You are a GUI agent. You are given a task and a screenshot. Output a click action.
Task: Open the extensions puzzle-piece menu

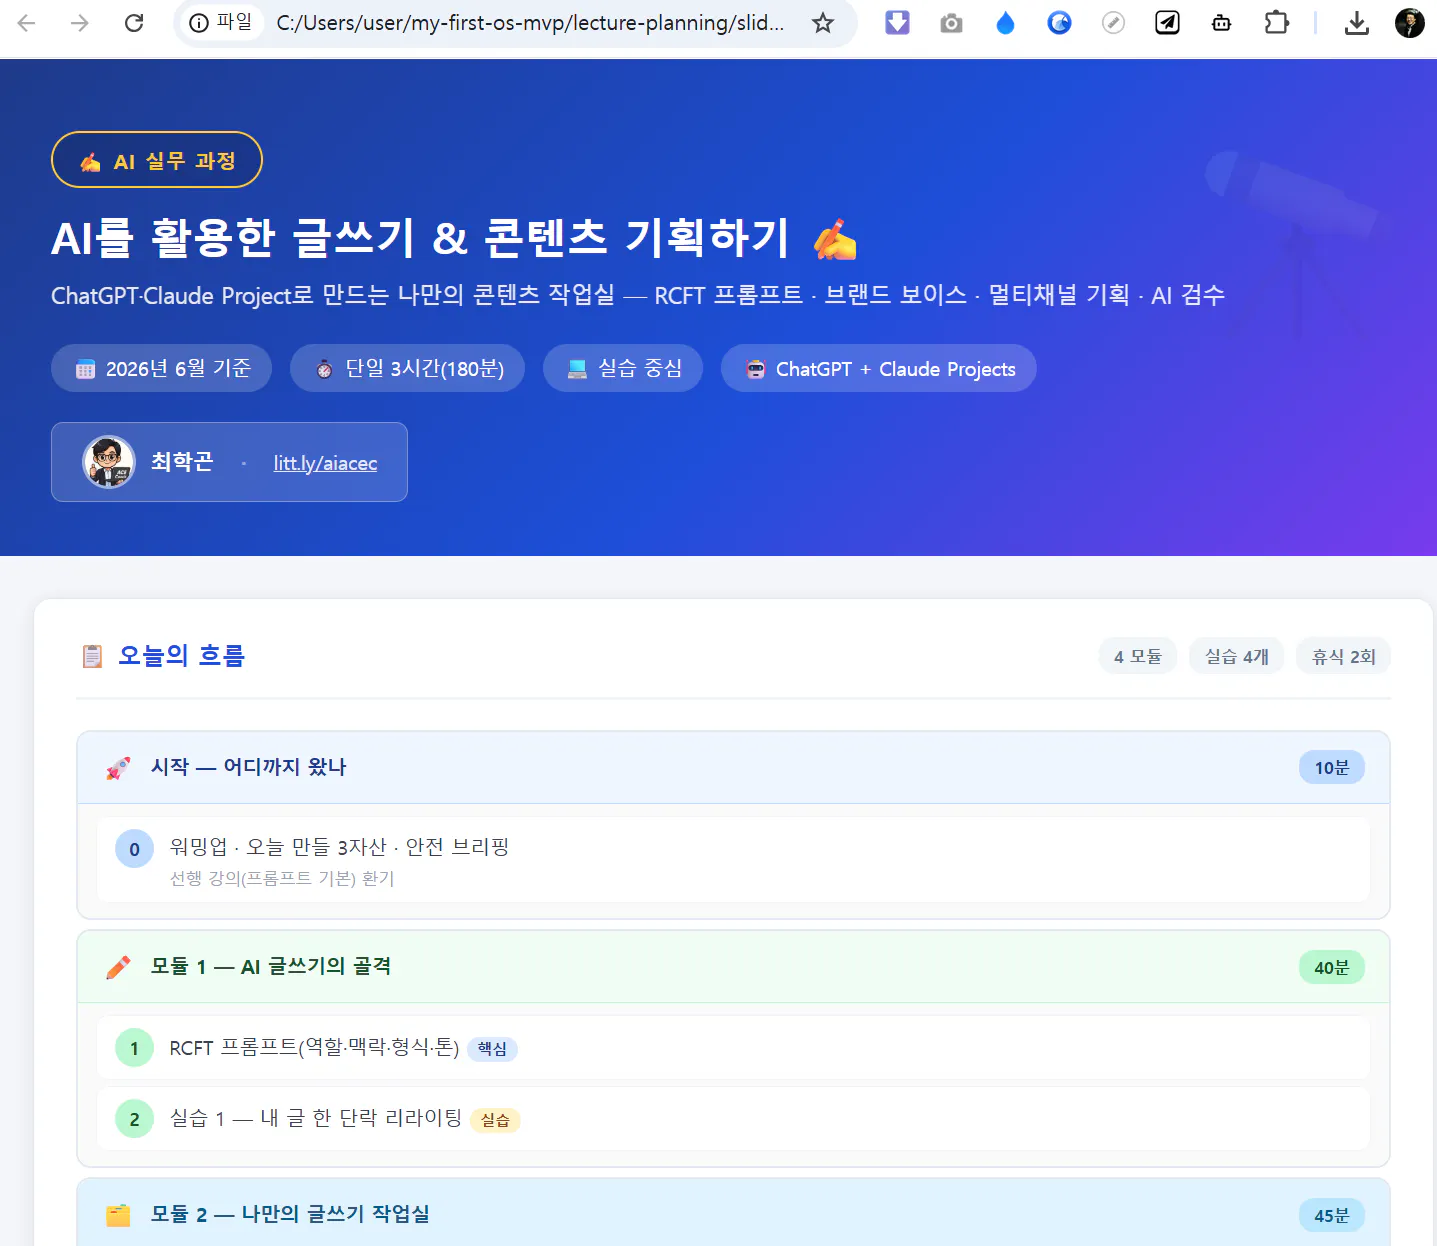pos(1277,22)
